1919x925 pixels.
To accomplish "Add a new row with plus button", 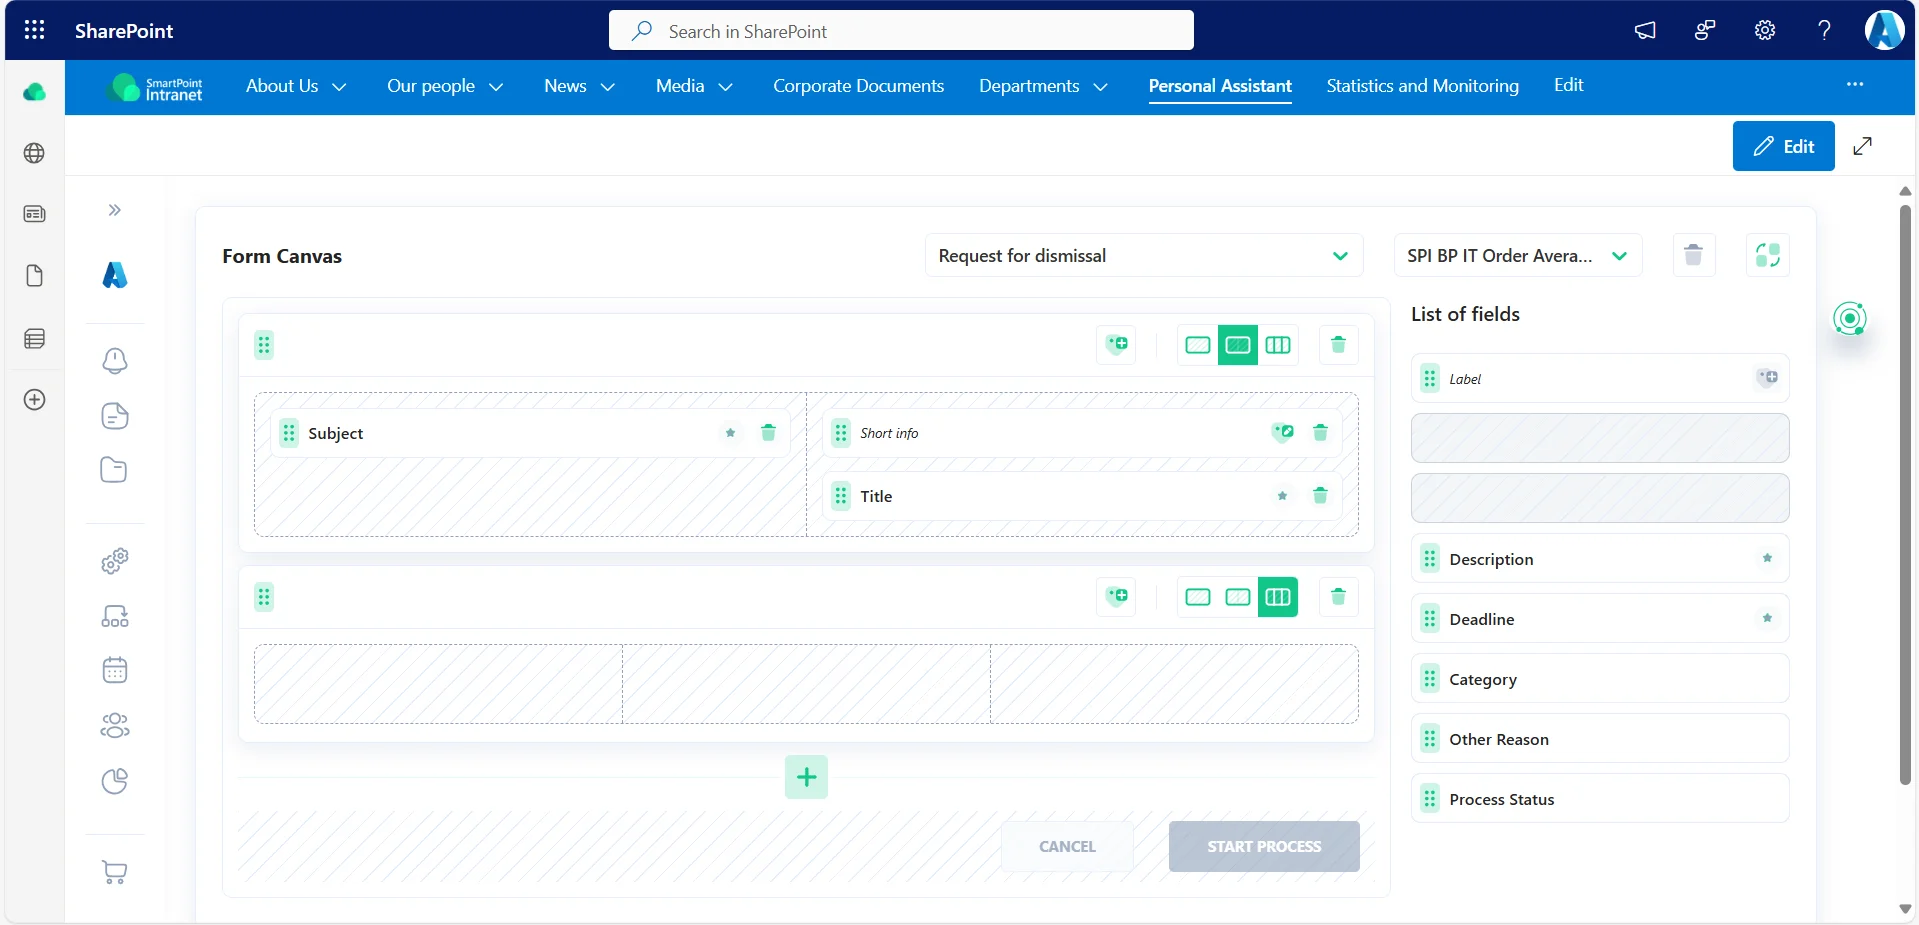I will coord(806,777).
